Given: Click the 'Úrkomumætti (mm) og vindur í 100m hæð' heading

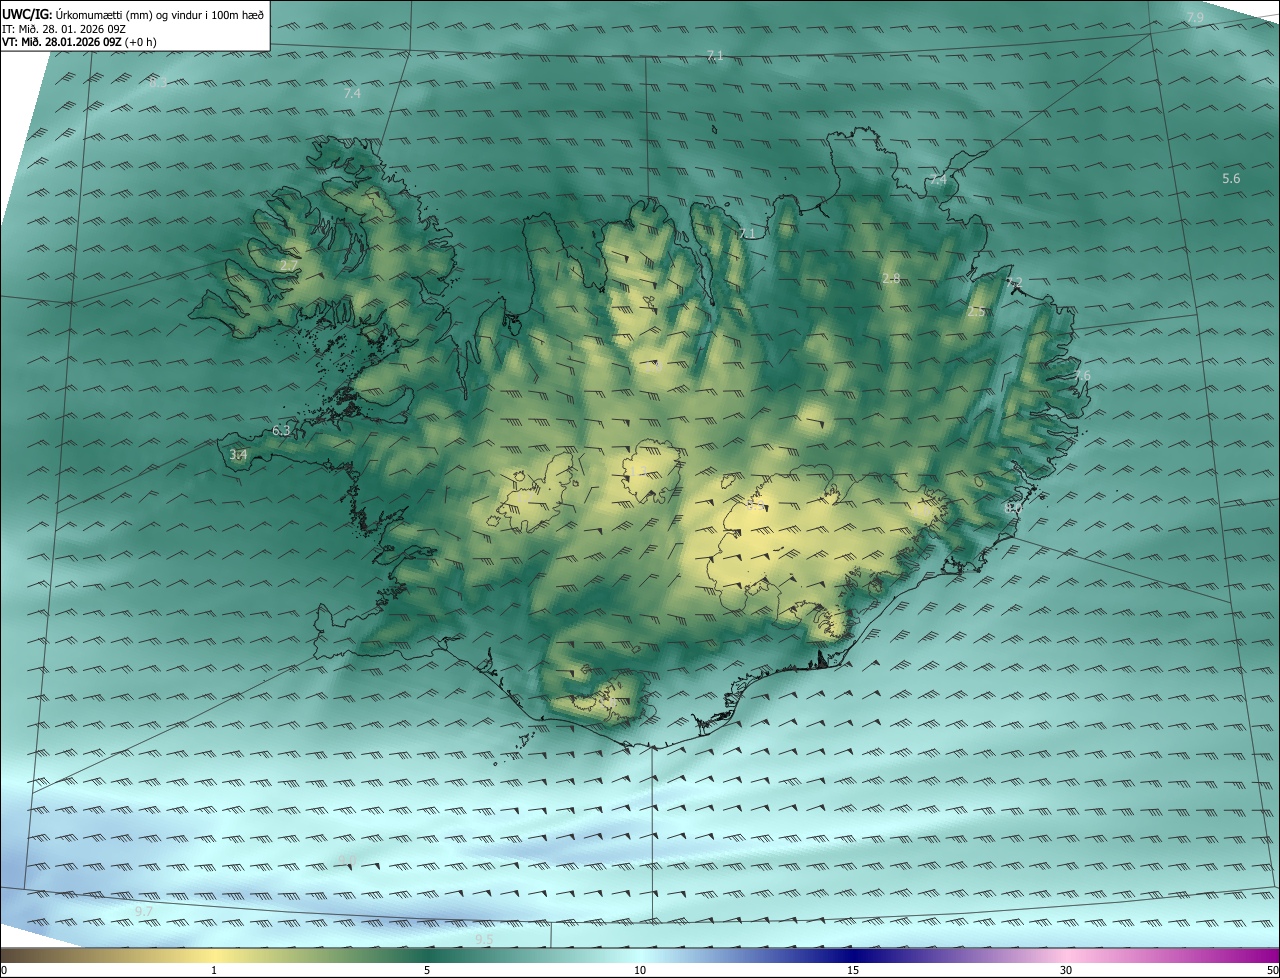Looking at the screenshot, I should 160,15.
